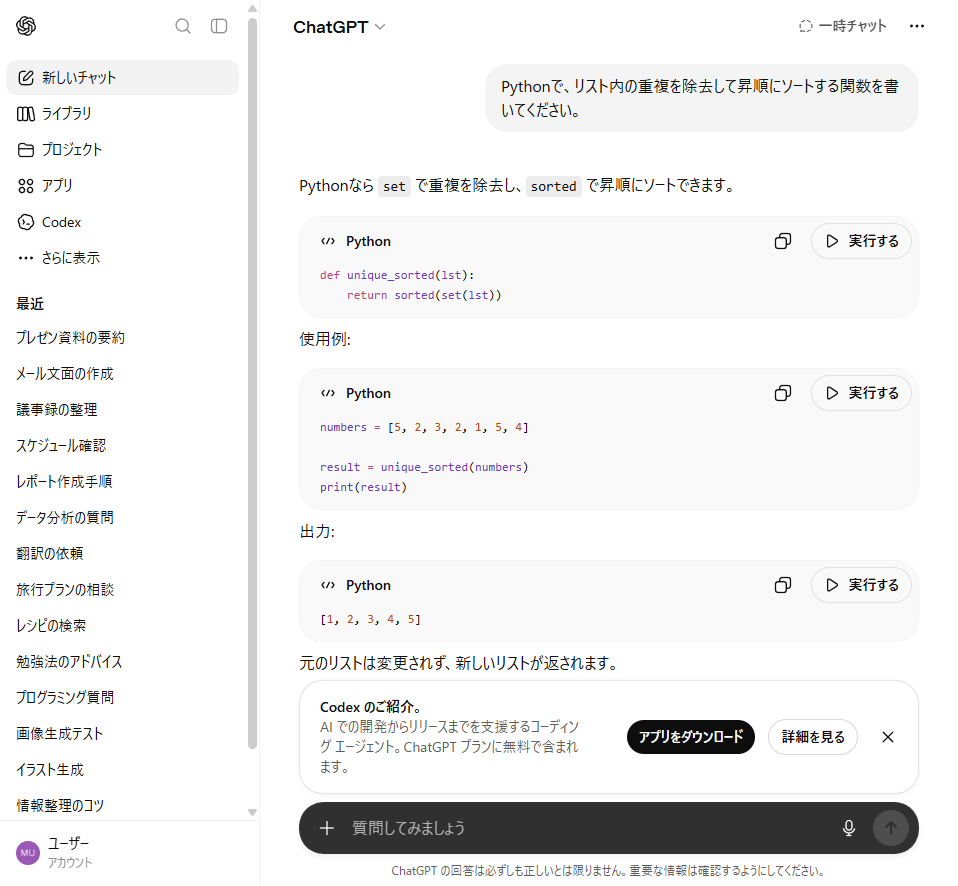Image resolution: width=958 pixels, height=886 pixels.
Task: Open the ChatGPT model selector dropdown
Action: (339, 27)
